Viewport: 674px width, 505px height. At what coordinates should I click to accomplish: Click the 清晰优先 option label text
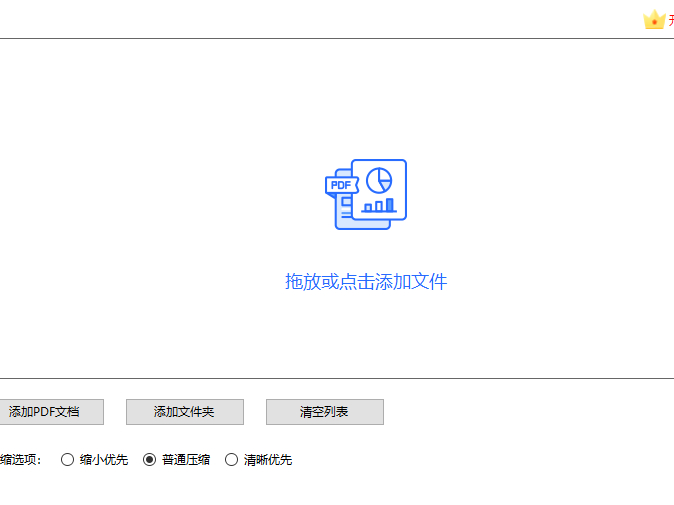[268, 460]
